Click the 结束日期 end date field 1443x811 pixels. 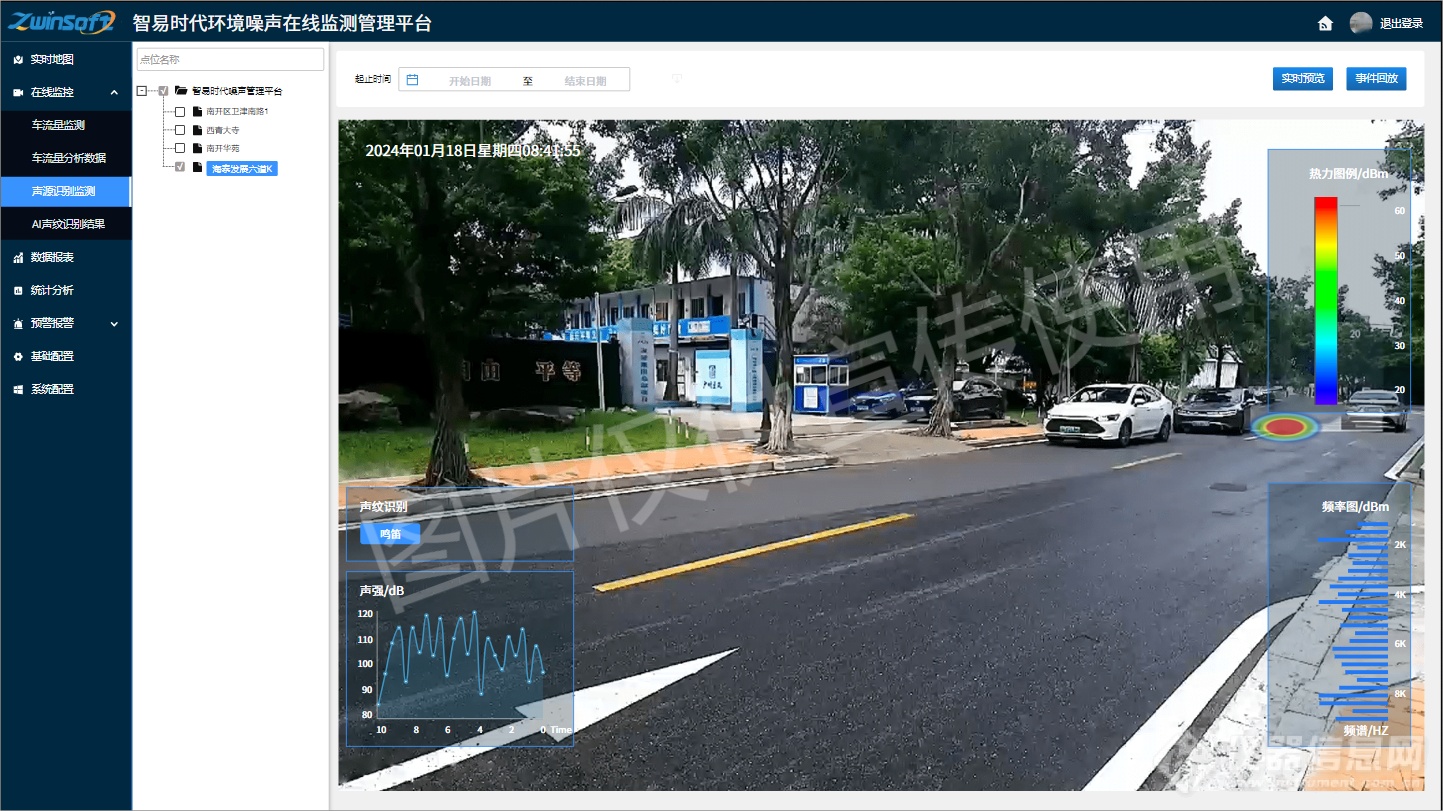point(585,81)
